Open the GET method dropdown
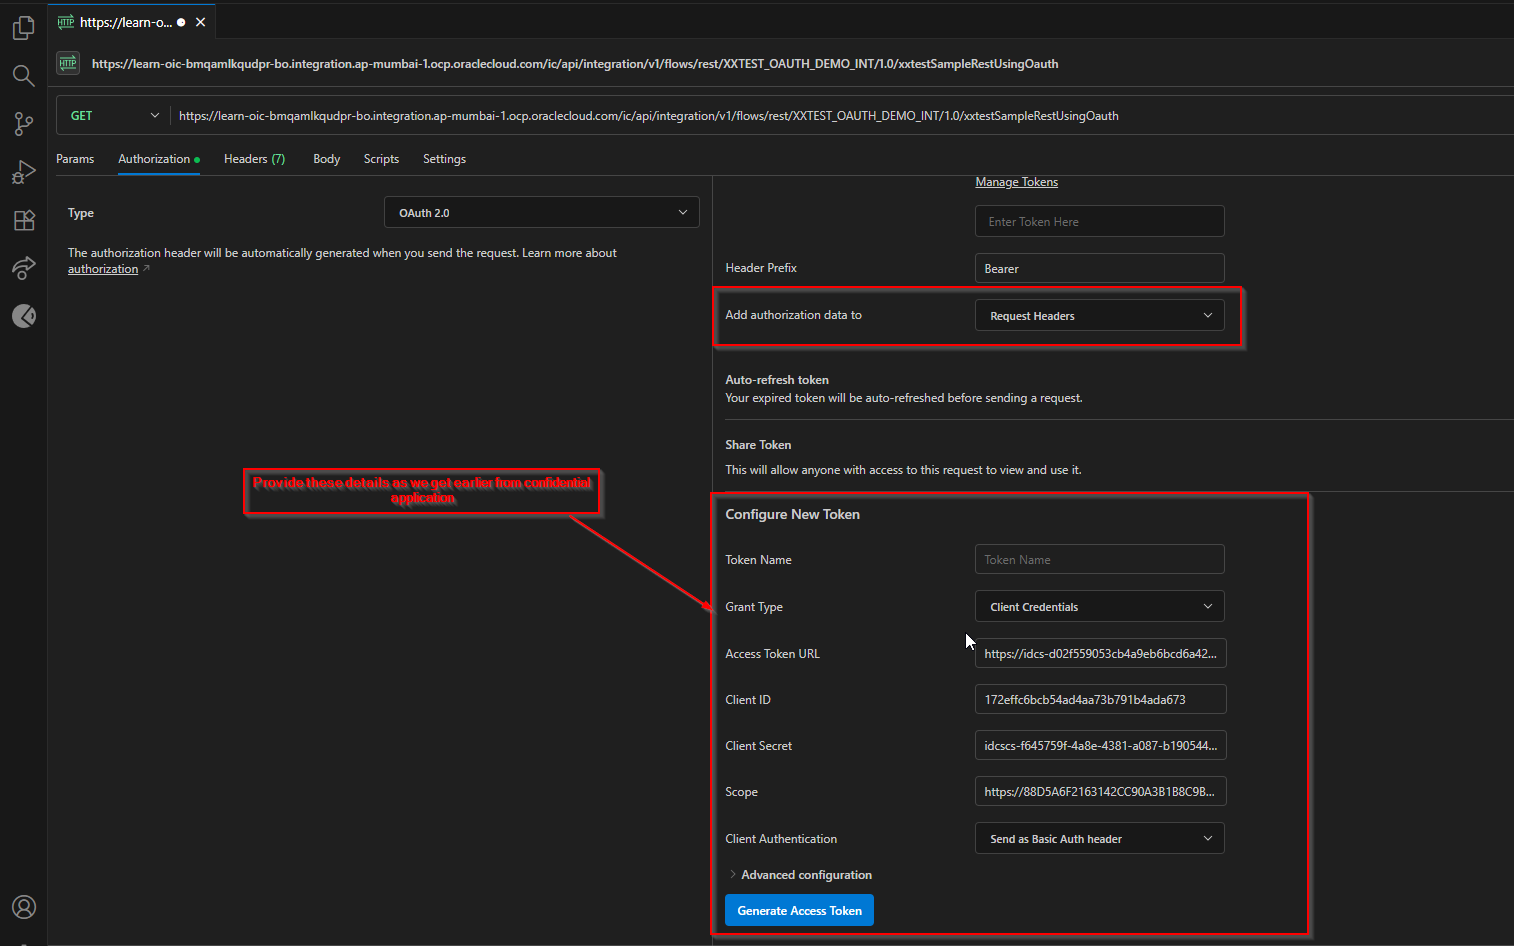 112,115
